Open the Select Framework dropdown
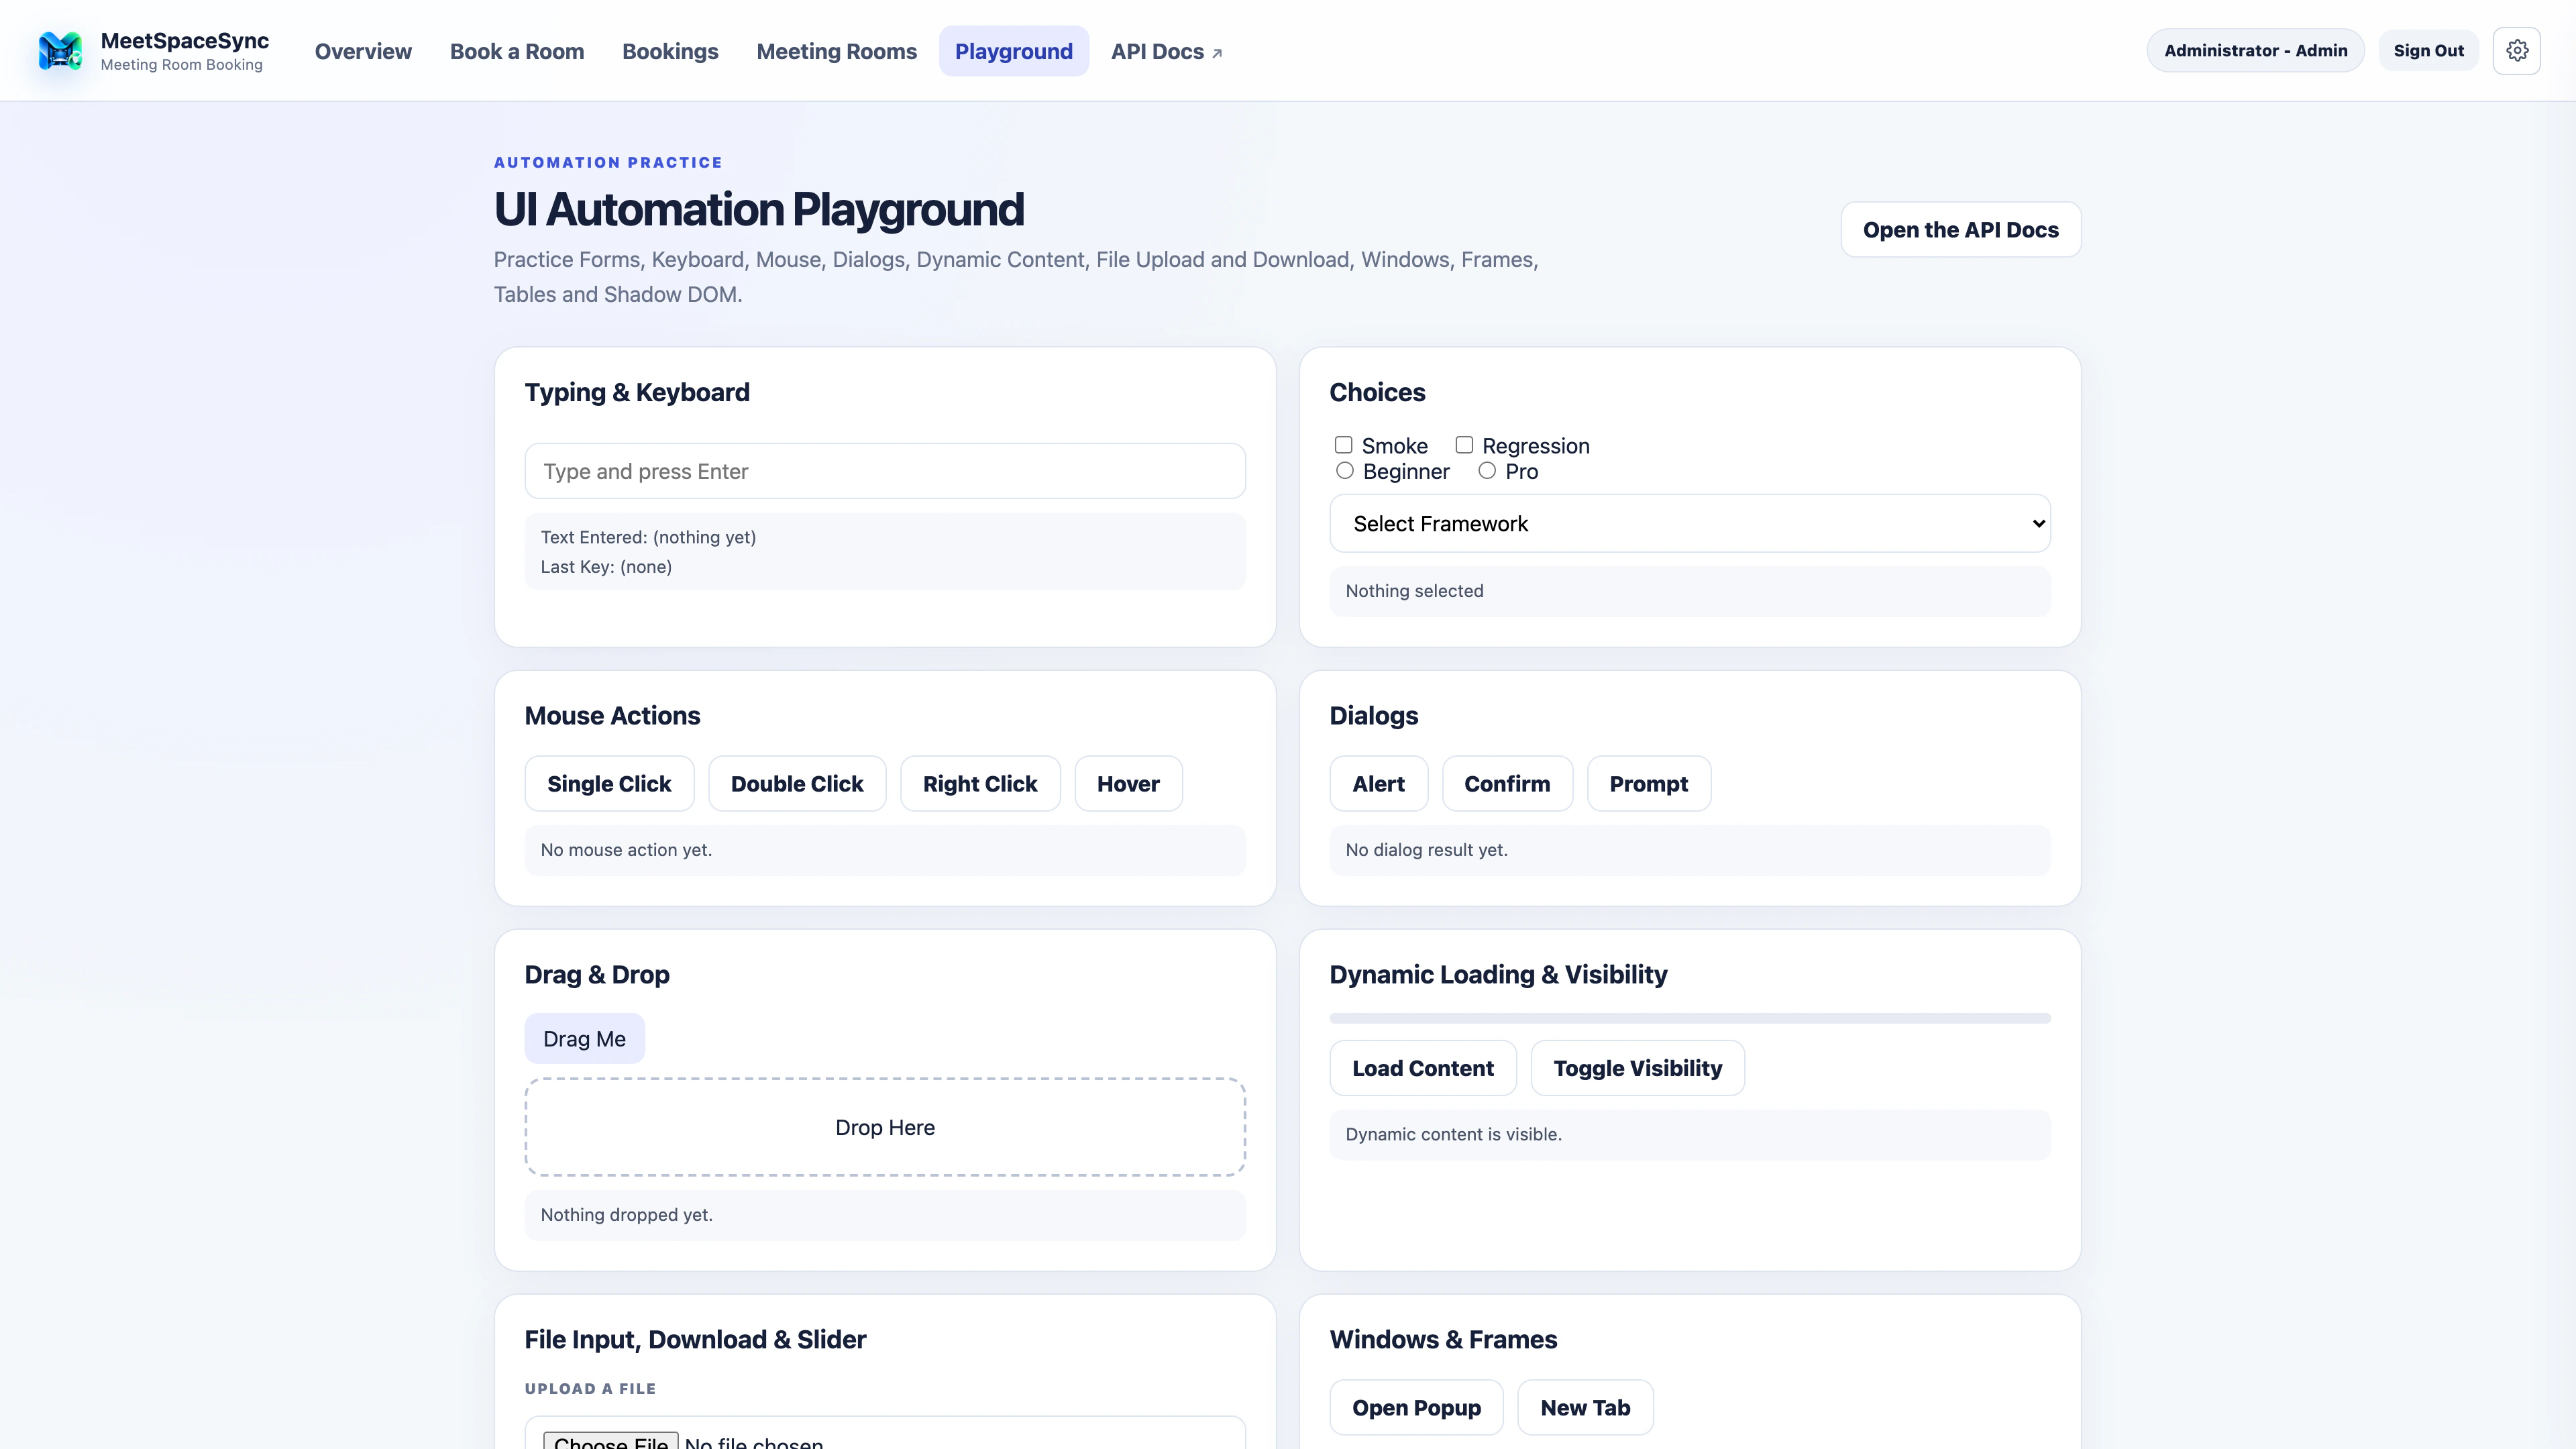 [x=1690, y=523]
